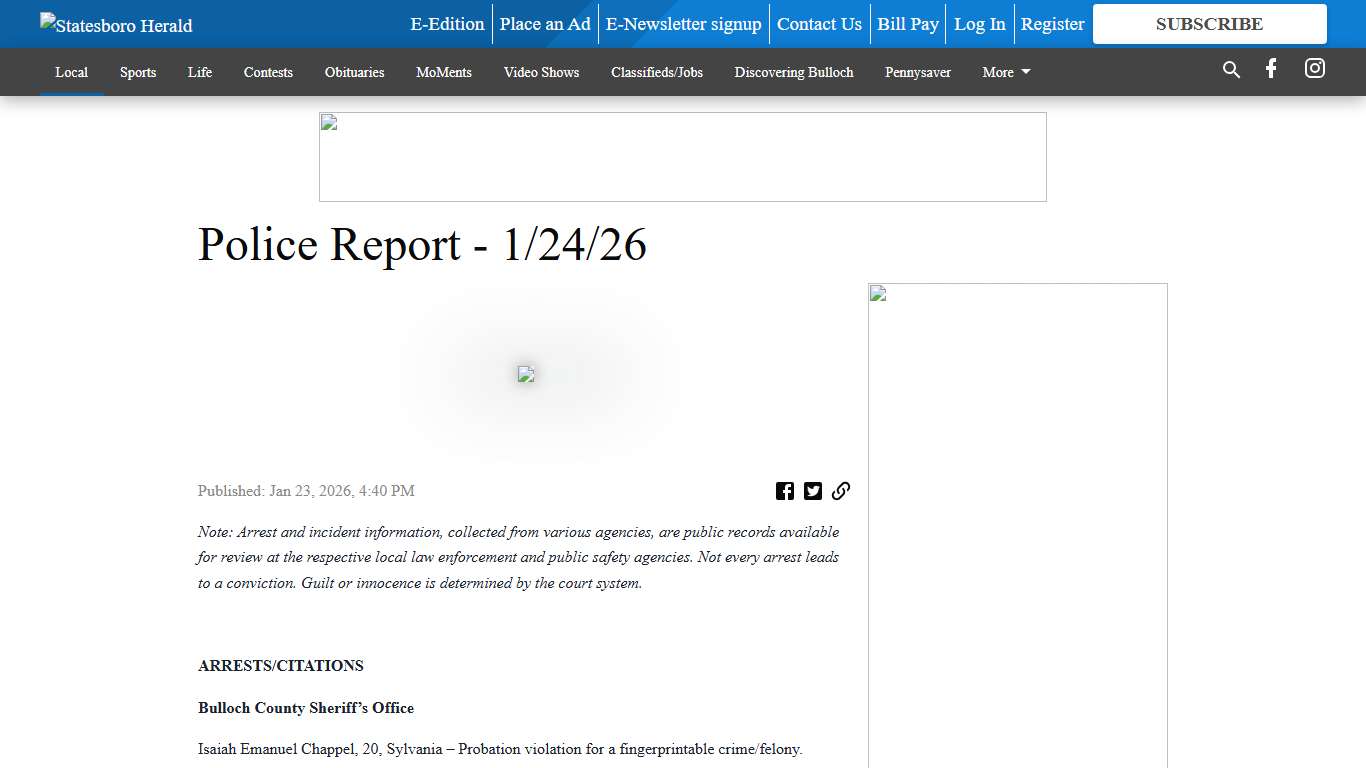Open the Classifieds/Jobs navigation dropdown

pos(657,72)
